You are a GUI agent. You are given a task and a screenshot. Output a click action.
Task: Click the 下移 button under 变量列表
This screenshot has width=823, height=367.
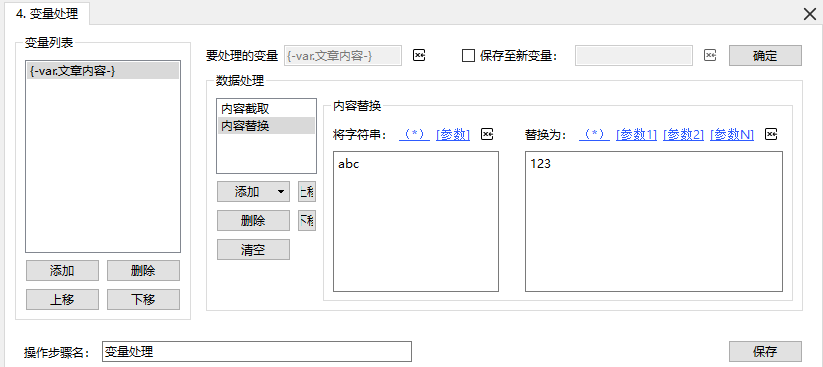pos(143,300)
